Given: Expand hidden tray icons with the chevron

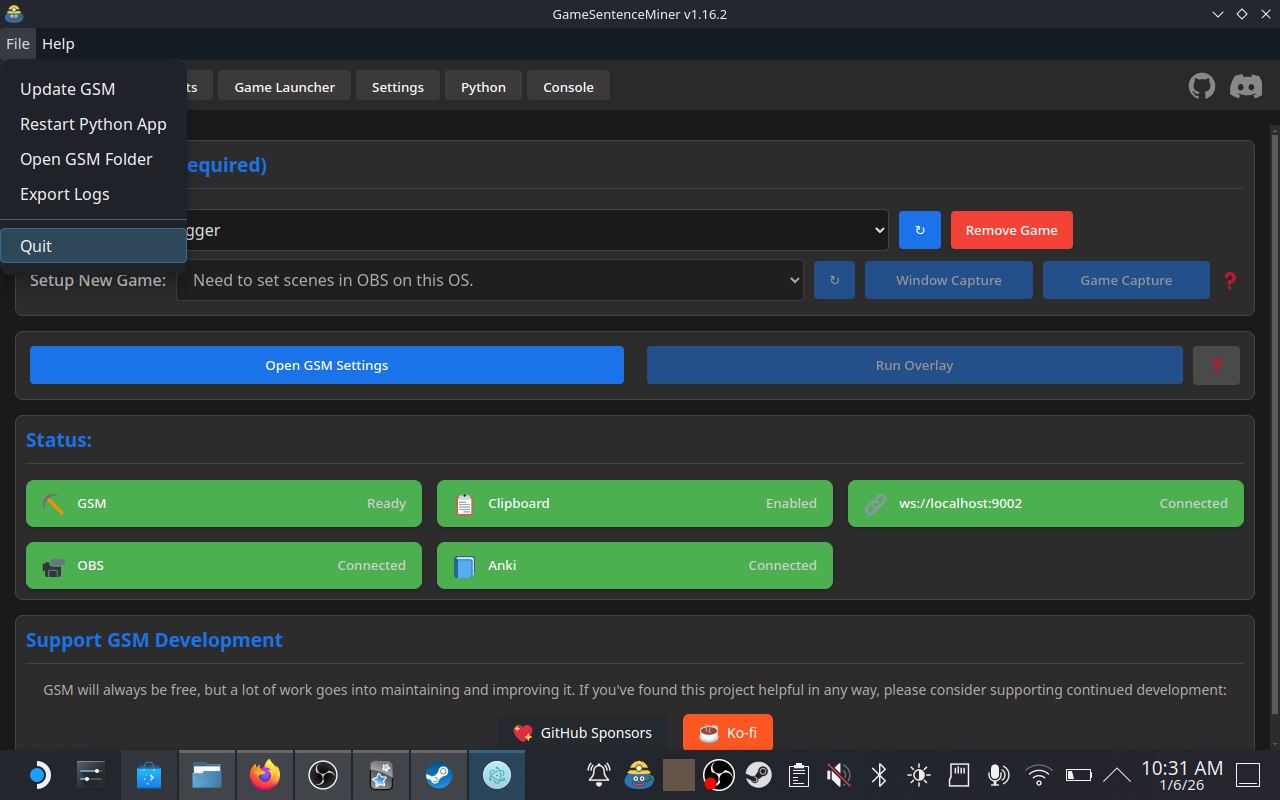Looking at the screenshot, I should [1118, 774].
